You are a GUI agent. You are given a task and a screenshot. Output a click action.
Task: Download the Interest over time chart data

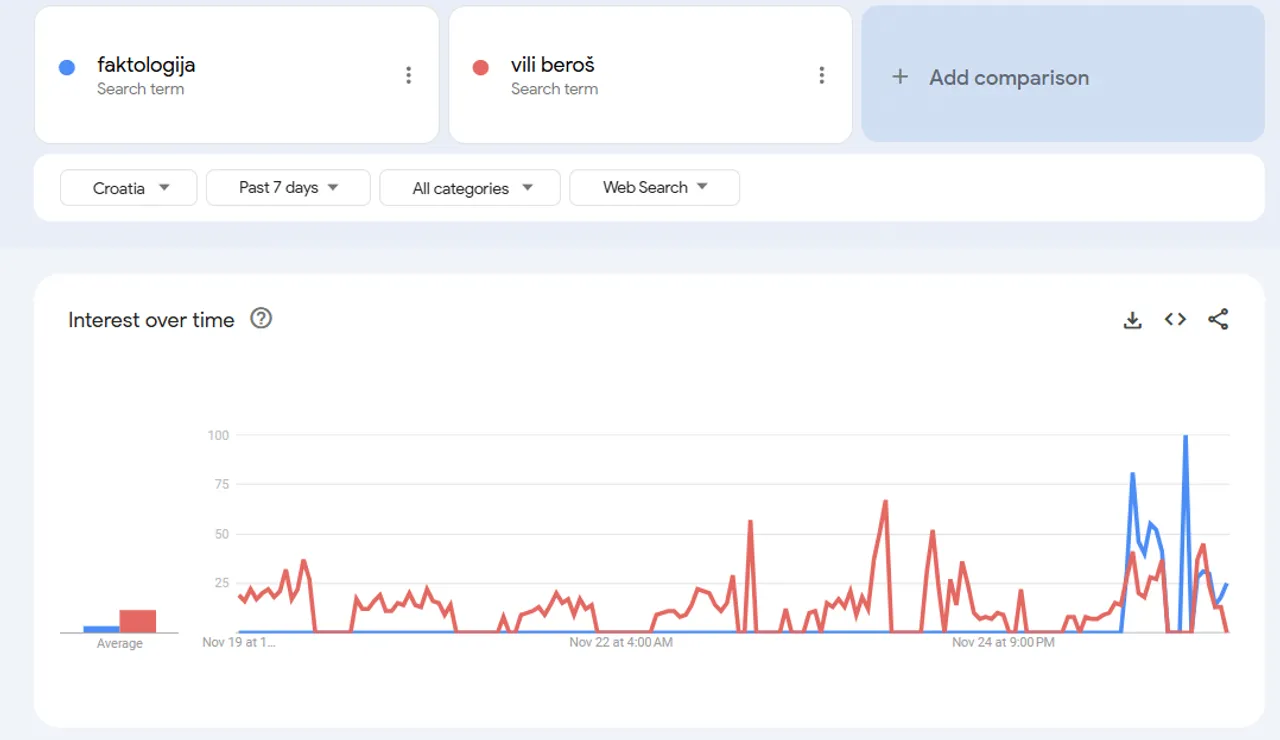[x=1132, y=320]
